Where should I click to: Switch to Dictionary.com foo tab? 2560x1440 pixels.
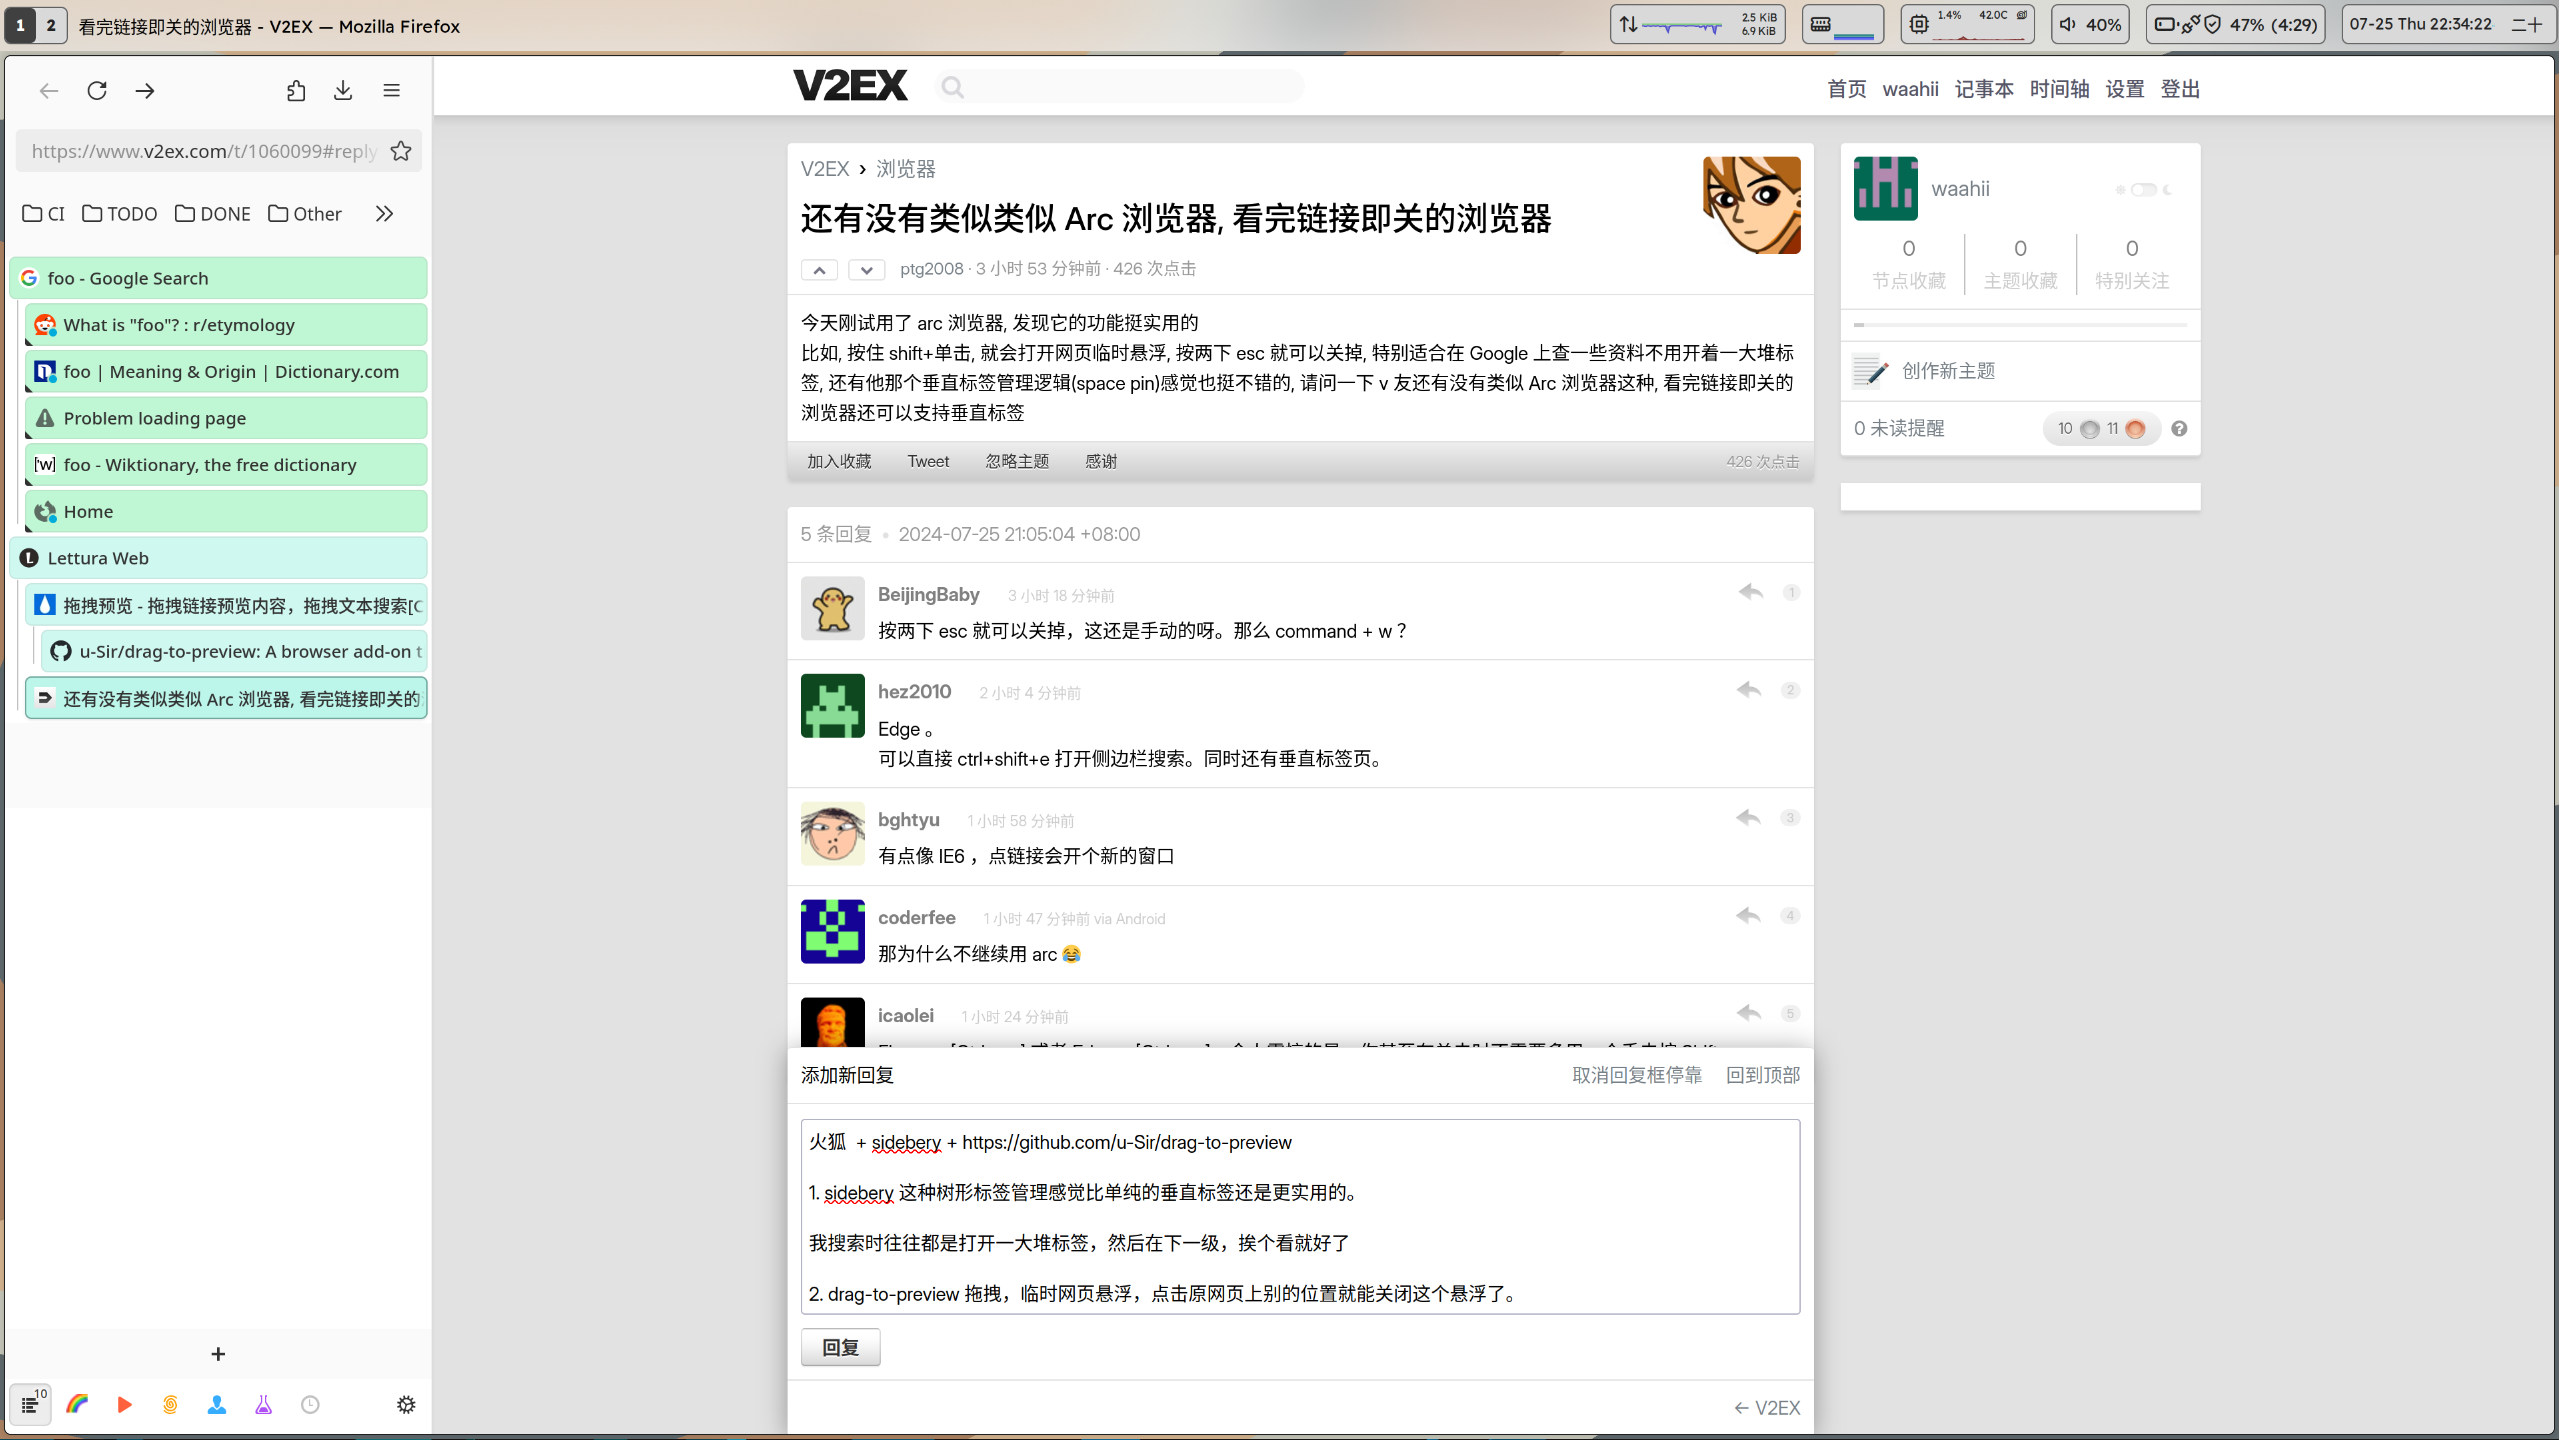(227, 372)
